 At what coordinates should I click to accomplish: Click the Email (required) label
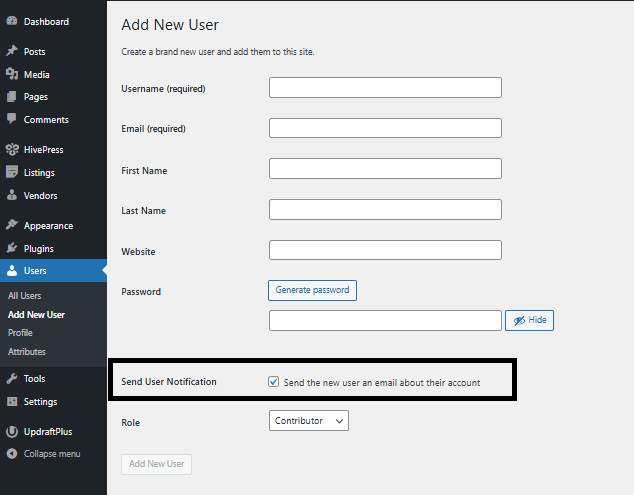(154, 129)
